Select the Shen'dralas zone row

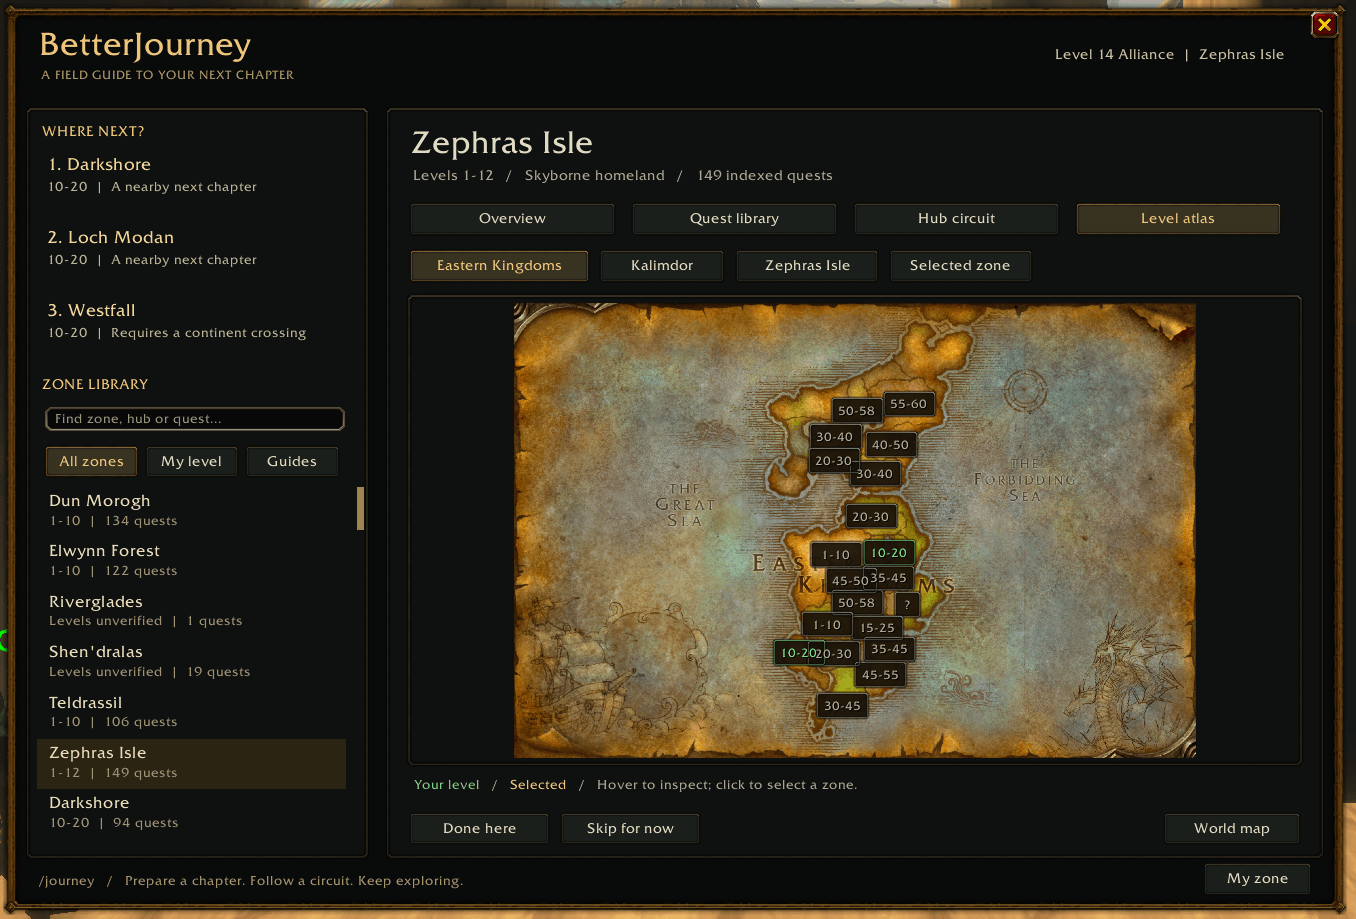191,661
